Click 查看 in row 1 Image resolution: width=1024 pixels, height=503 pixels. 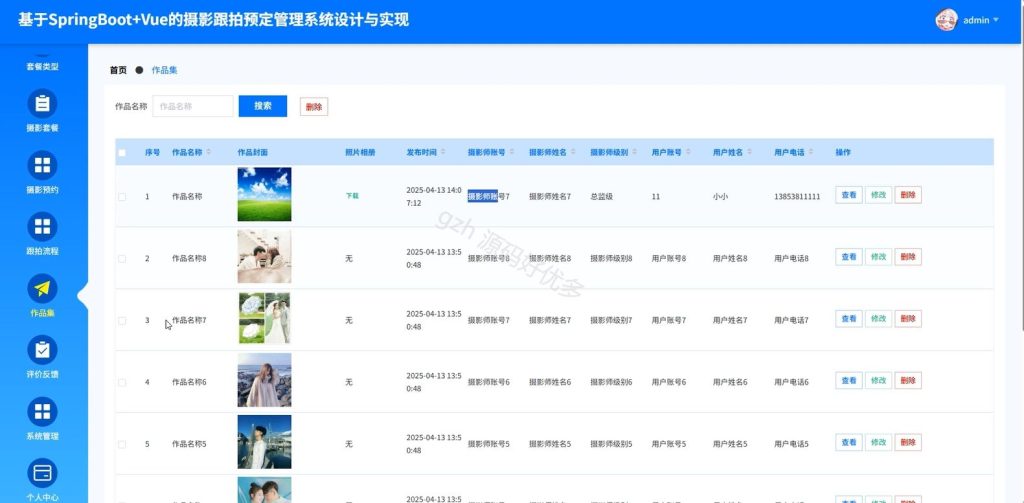coord(848,195)
